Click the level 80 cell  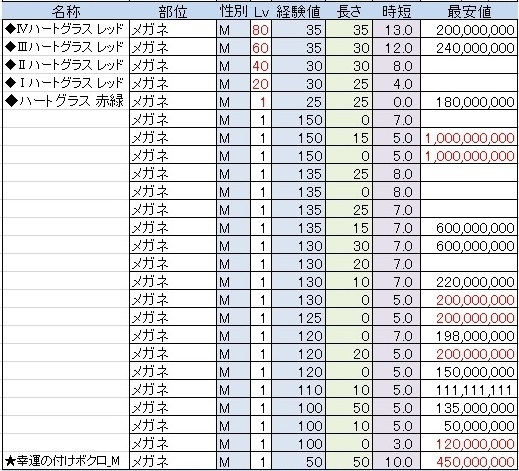[x=261, y=29]
